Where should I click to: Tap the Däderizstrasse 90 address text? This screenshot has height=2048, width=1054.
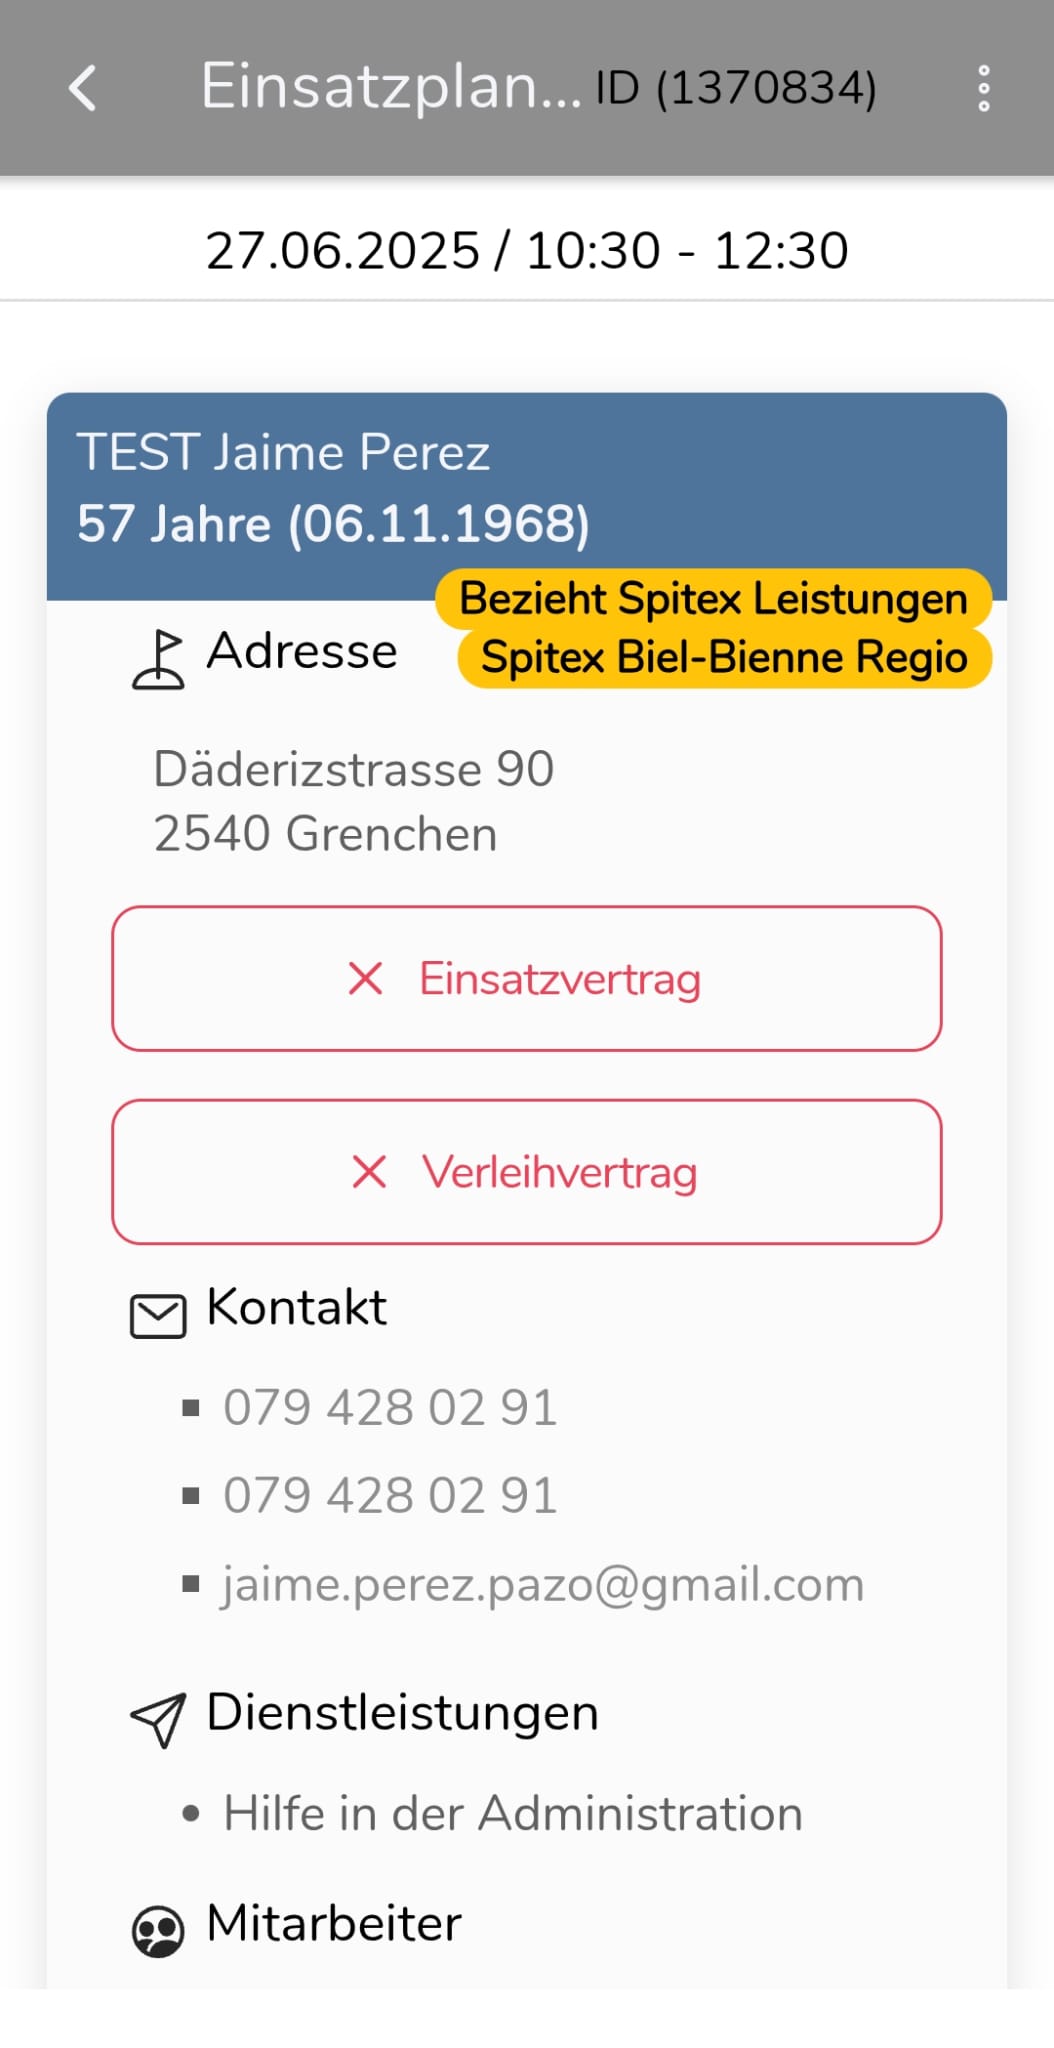tap(353, 770)
